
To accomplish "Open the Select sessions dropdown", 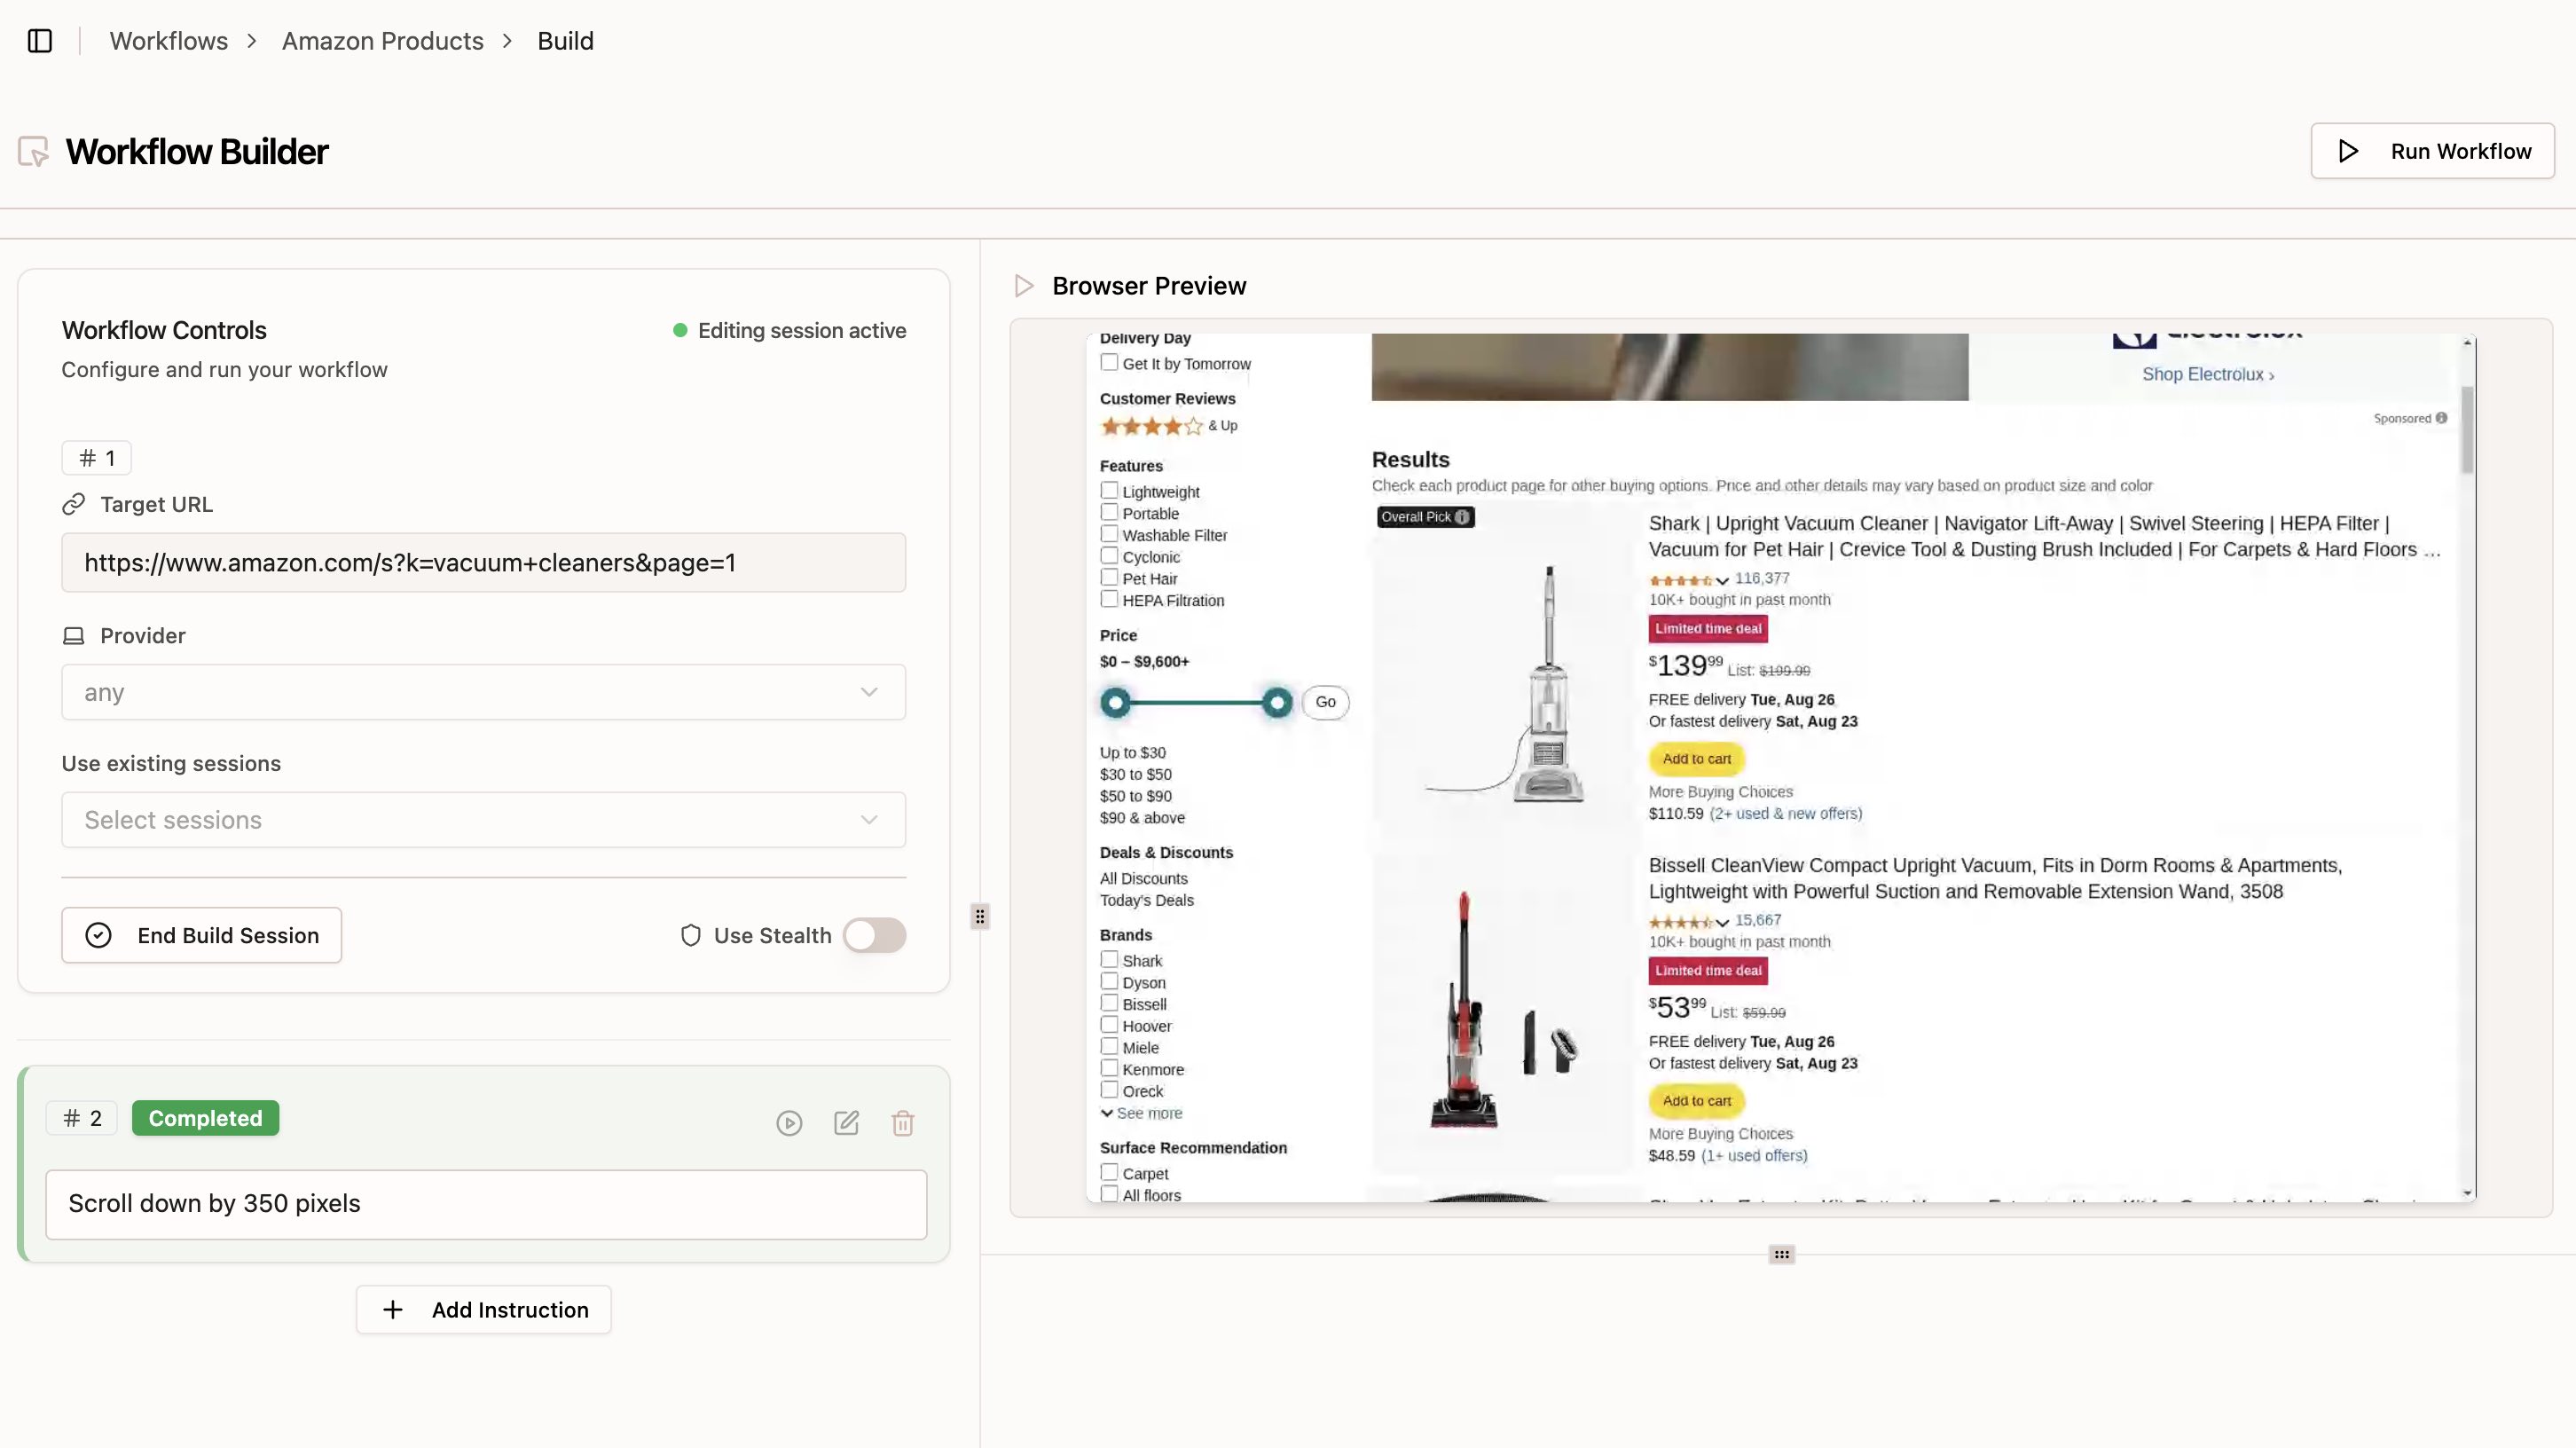I will click(x=483, y=820).
